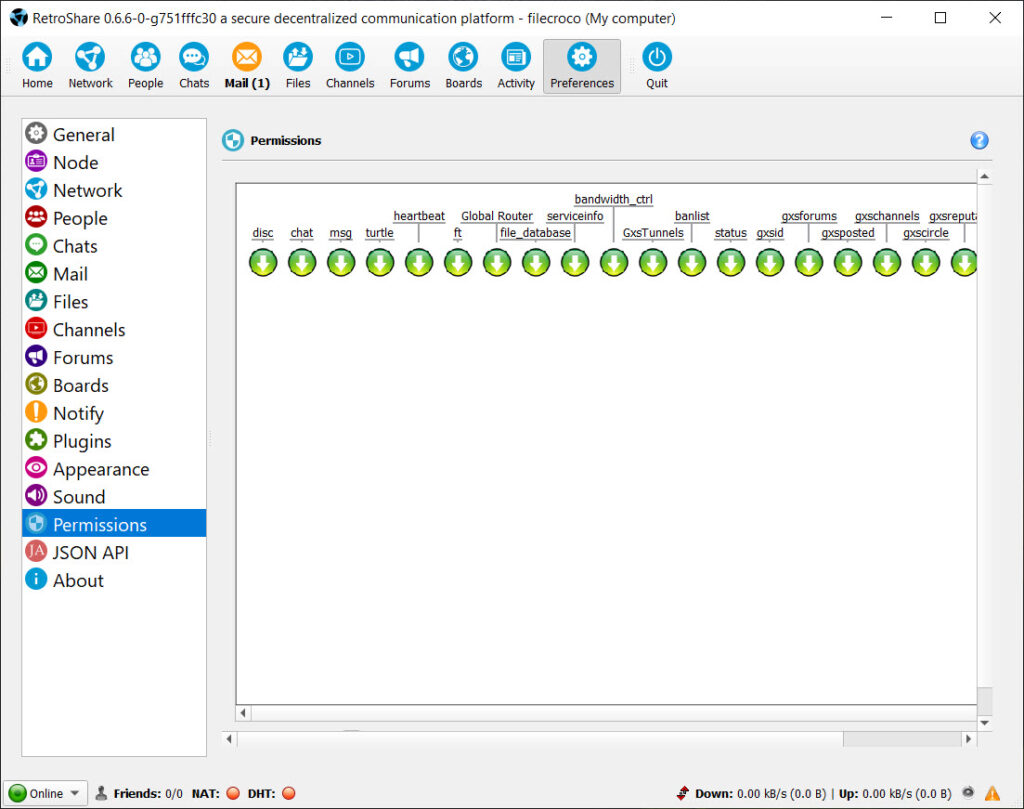The width and height of the screenshot is (1024, 809).
Task: Toggle the chat service permission switch
Action: (302, 262)
